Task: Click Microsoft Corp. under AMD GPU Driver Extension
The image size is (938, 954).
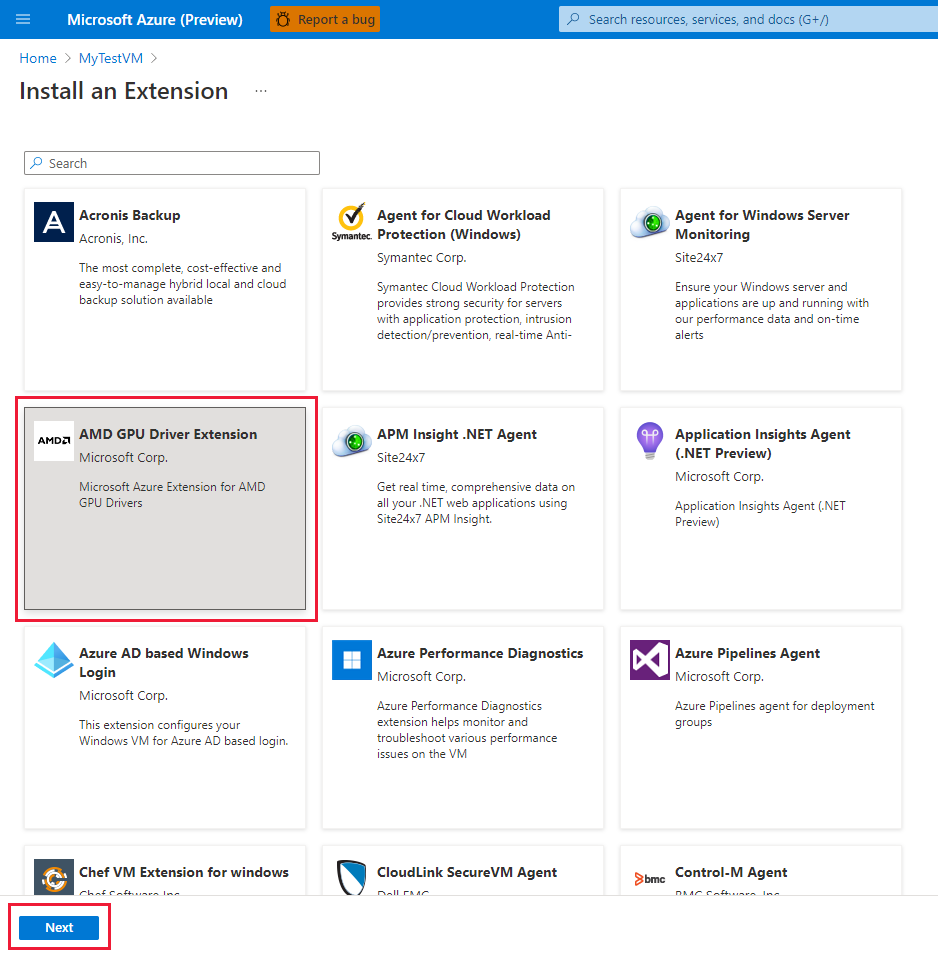Action: 123,458
